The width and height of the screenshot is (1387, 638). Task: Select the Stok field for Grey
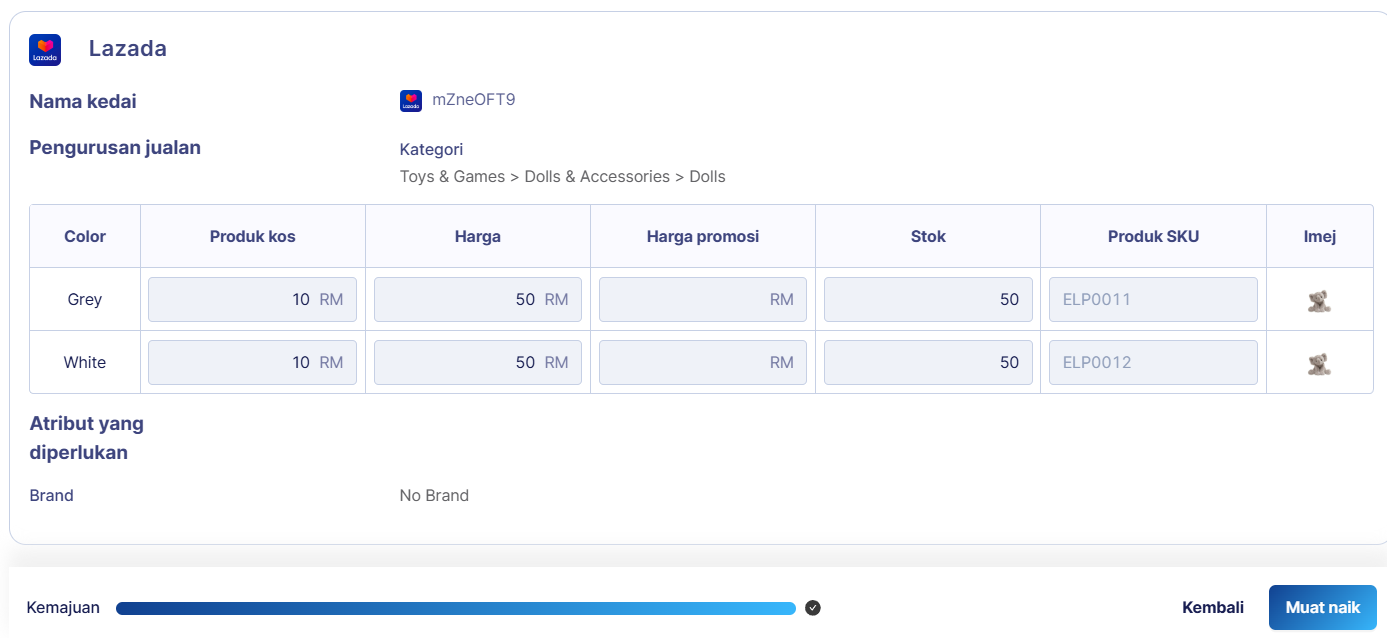927,300
